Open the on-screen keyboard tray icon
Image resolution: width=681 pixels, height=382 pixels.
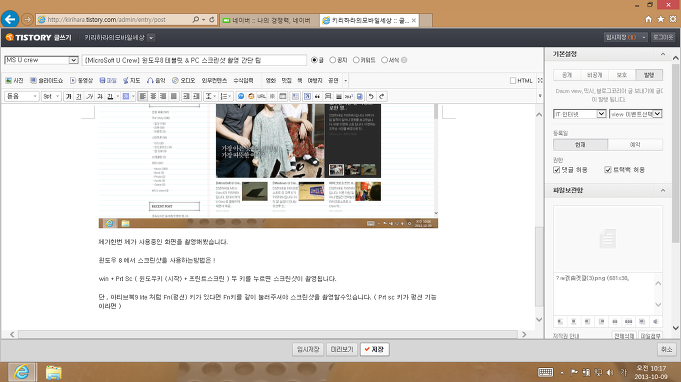[545, 372]
